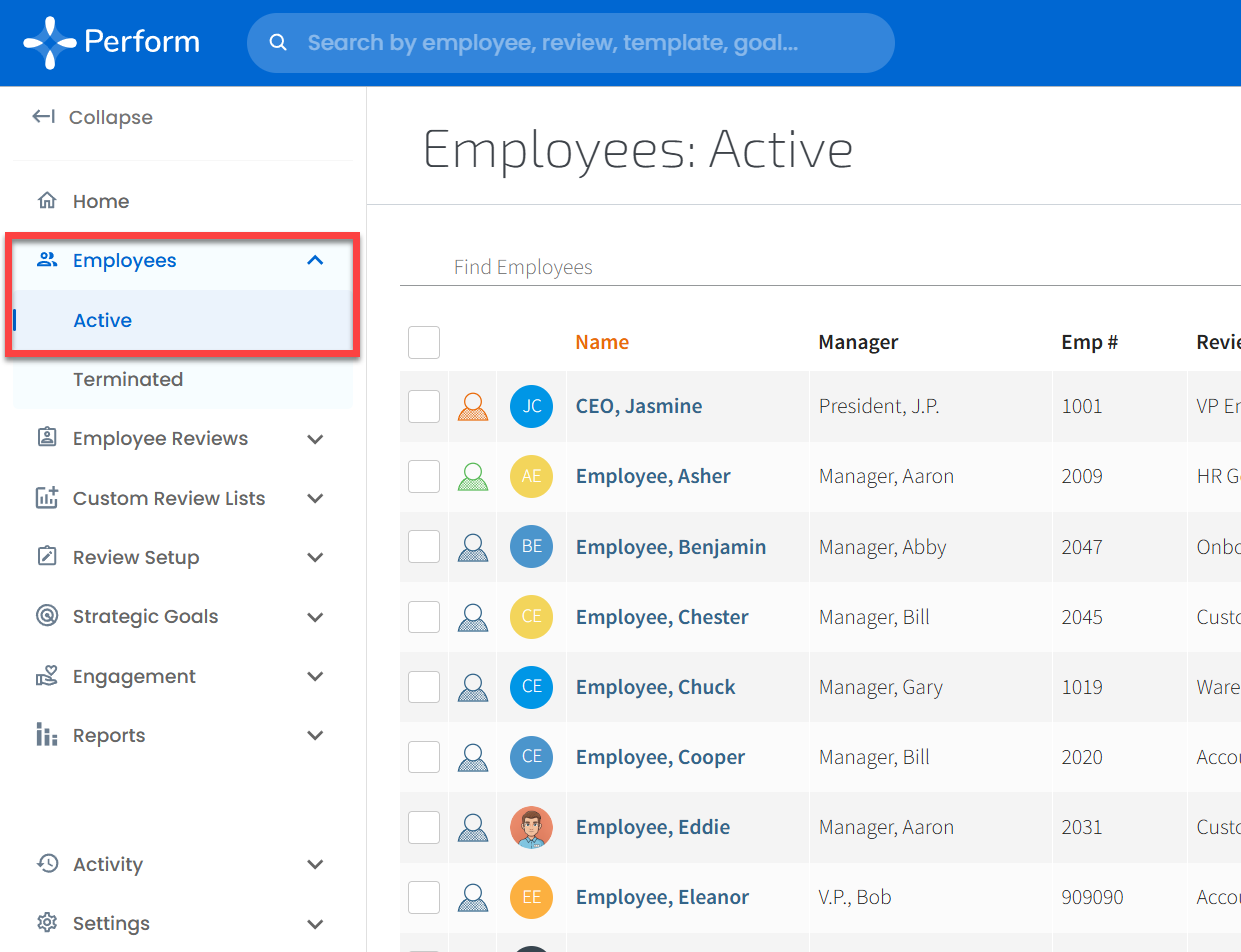This screenshot has height=952, width=1241.
Task: Expand the Settings chevron
Action: pyautogui.click(x=315, y=924)
